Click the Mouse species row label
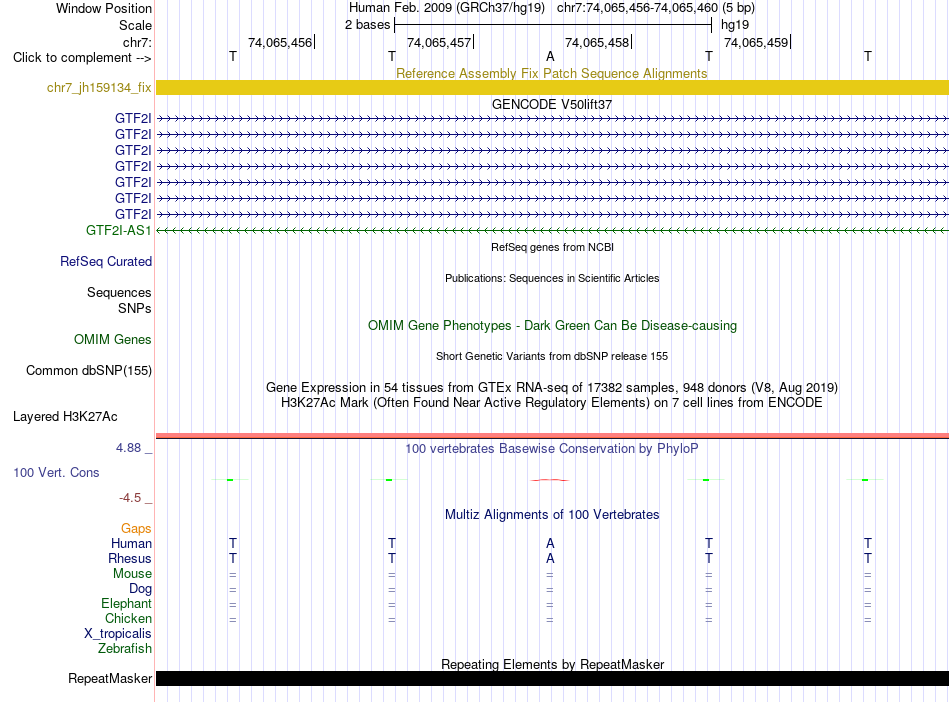The width and height of the screenshot is (950, 702). [x=132, y=573]
